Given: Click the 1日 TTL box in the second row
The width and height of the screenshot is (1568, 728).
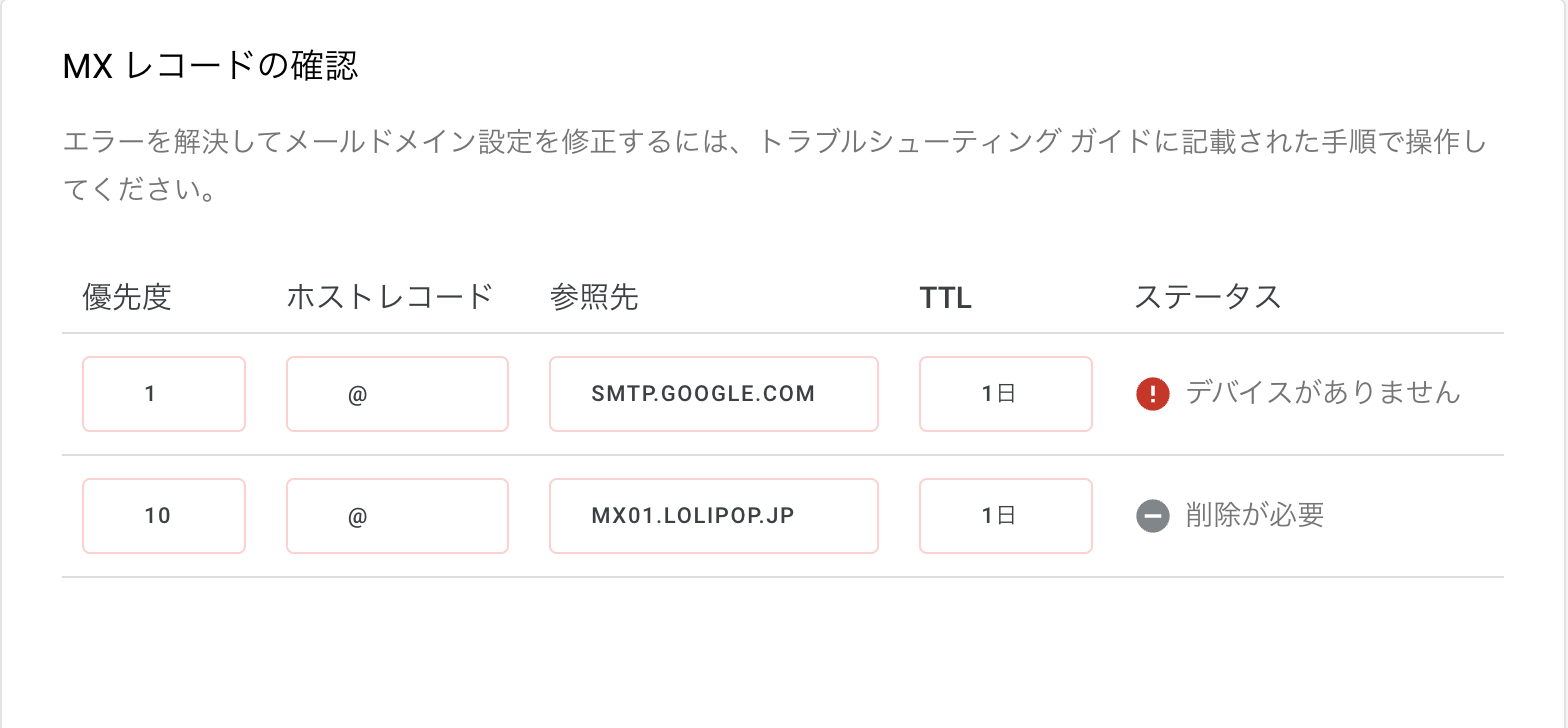Looking at the screenshot, I should [x=1005, y=516].
